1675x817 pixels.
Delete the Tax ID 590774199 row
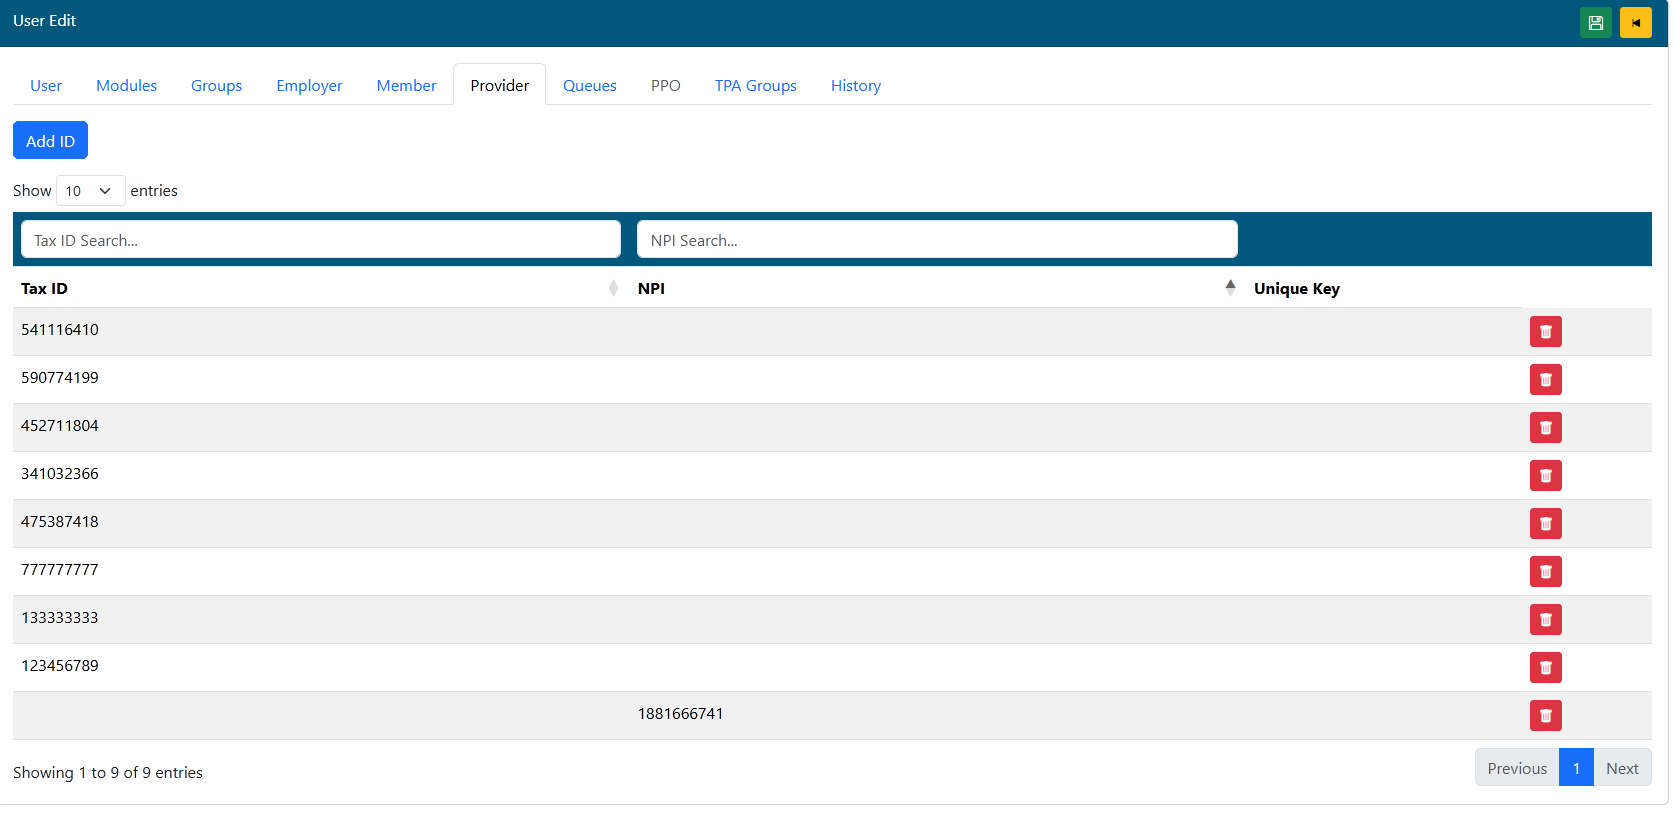point(1545,380)
